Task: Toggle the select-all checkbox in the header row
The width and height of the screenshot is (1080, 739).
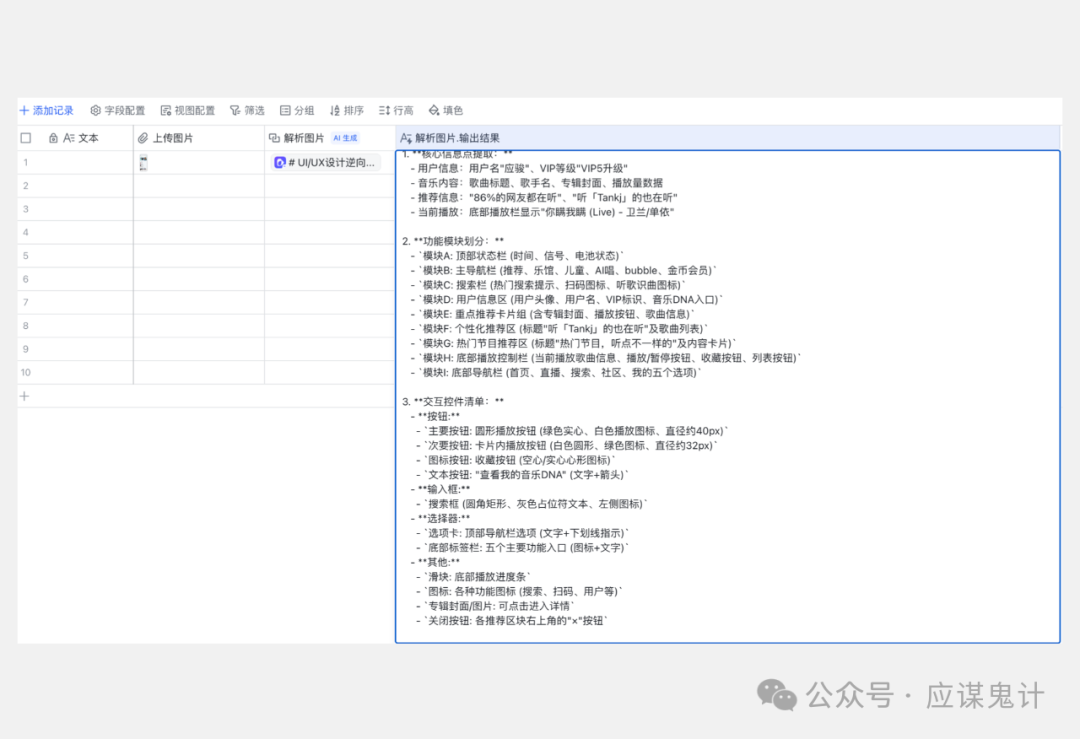Action: (x=25, y=137)
